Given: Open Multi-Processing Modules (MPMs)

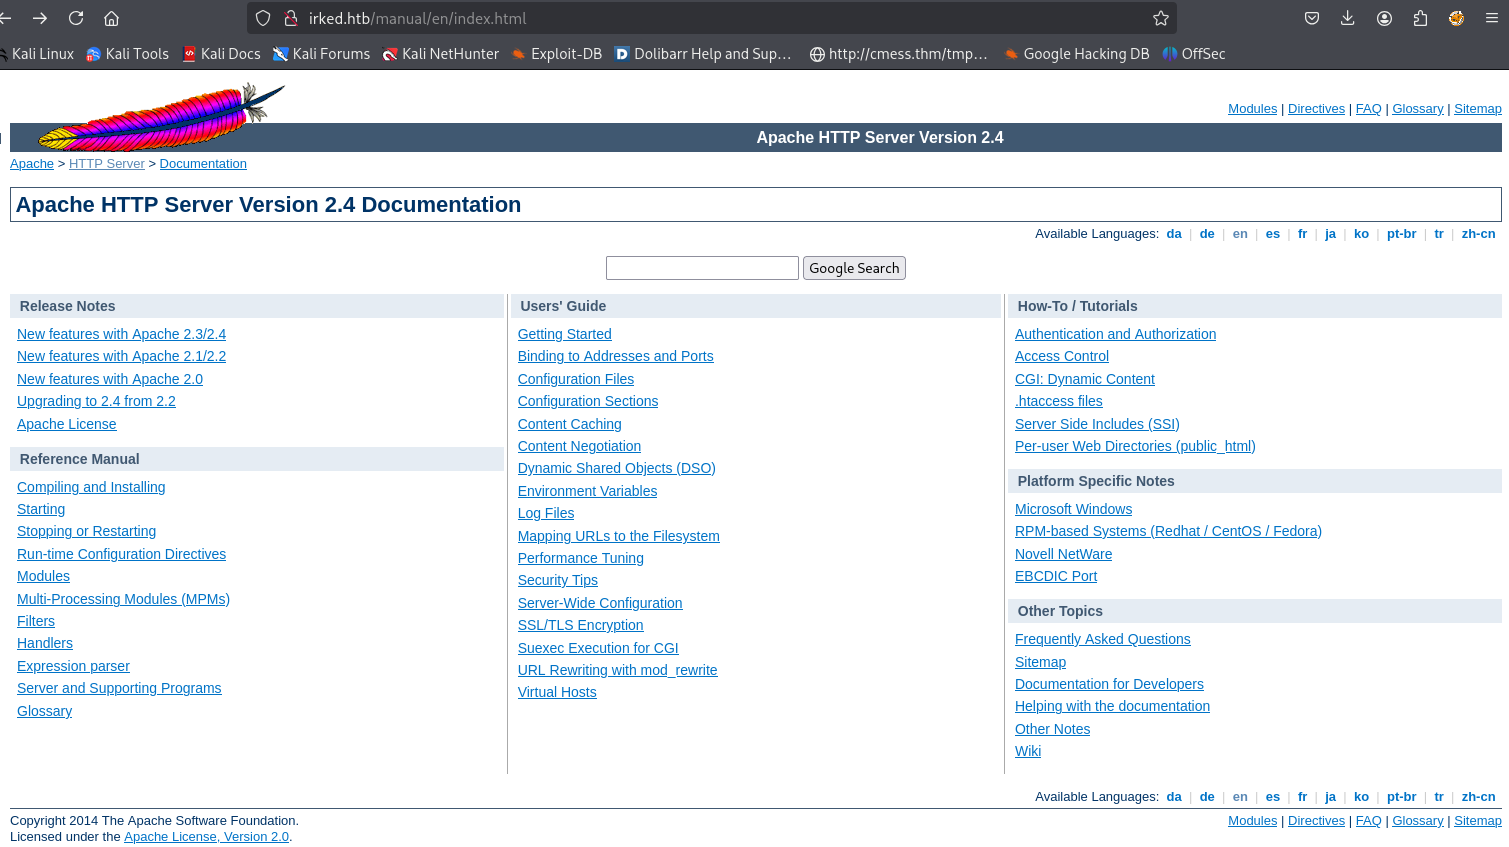Looking at the screenshot, I should pyautogui.click(x=123, y=599).
